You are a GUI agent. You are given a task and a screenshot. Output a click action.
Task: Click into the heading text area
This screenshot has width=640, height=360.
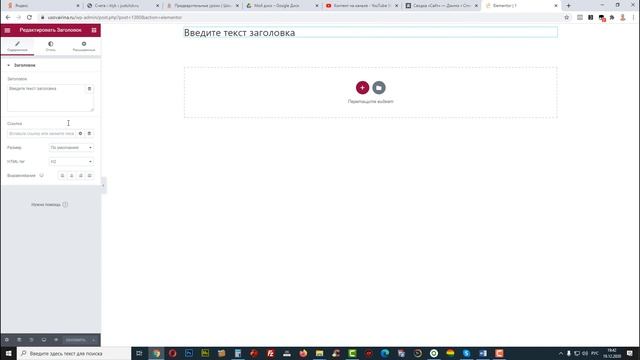click(46, 98)
